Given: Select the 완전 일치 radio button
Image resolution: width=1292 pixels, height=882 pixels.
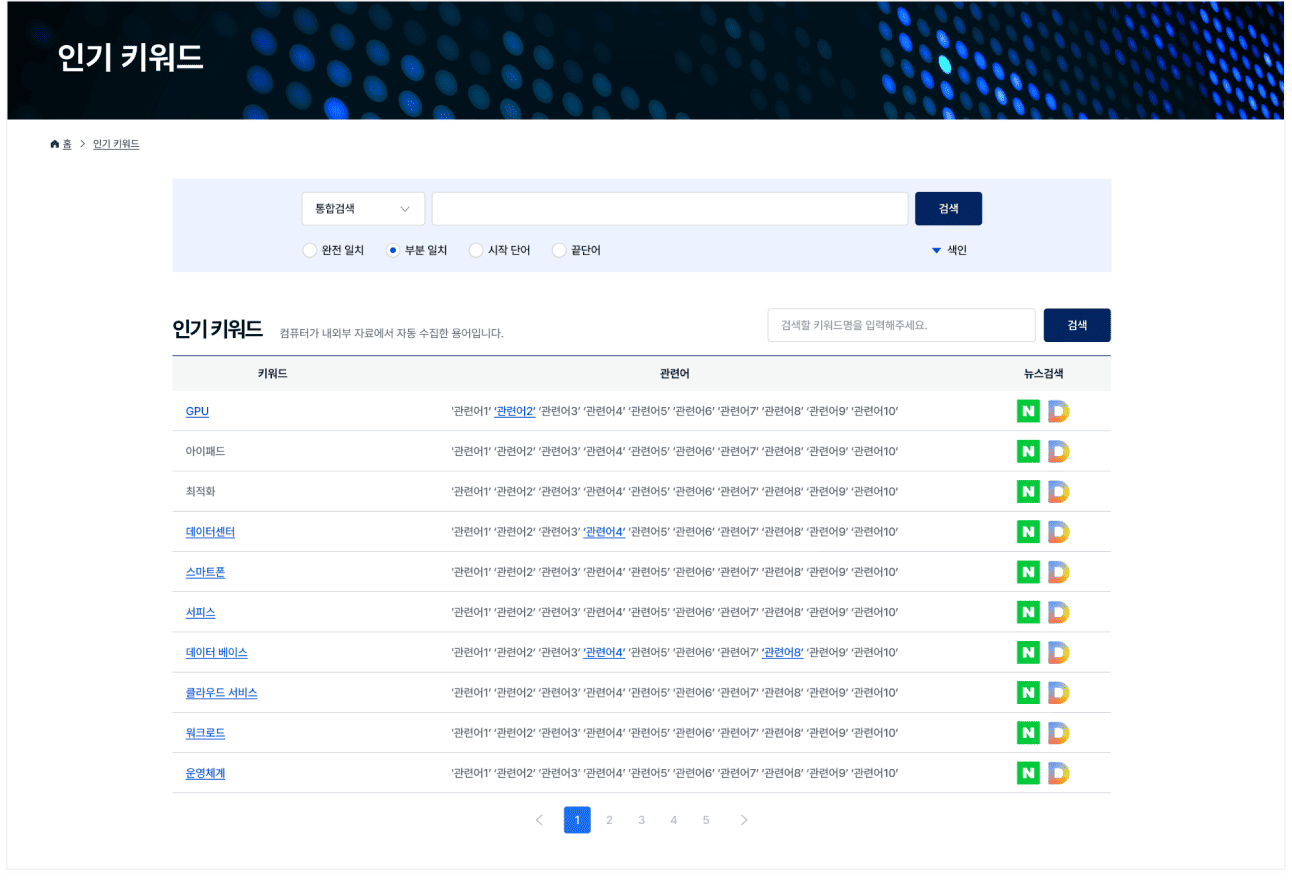Looking at the screenshot, I should click(310, 250).
